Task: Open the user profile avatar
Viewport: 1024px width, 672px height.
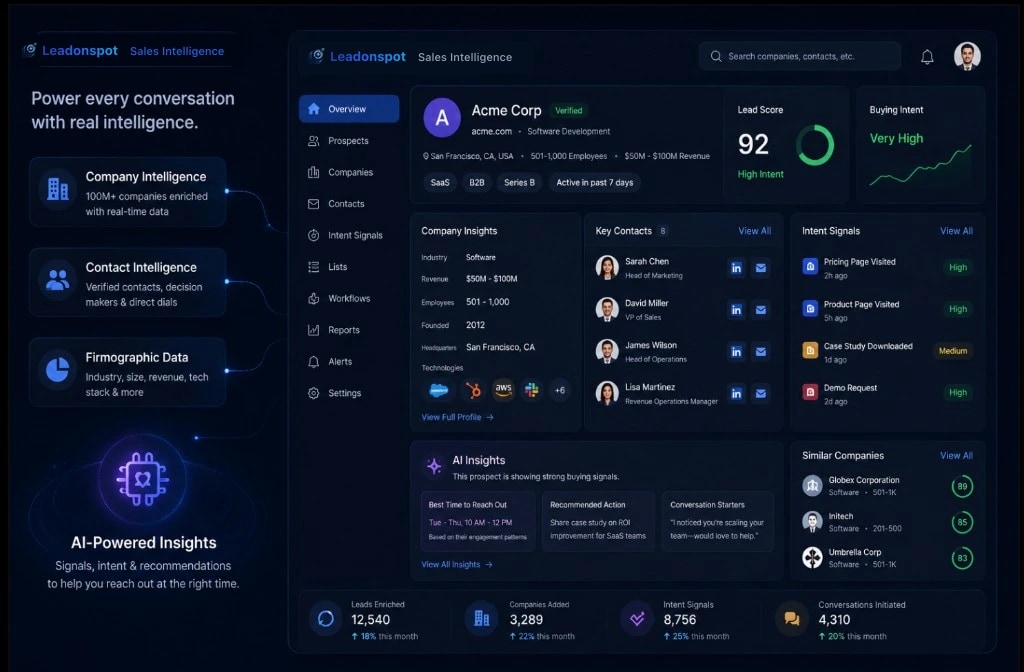Action: click(x=967, y=56)
